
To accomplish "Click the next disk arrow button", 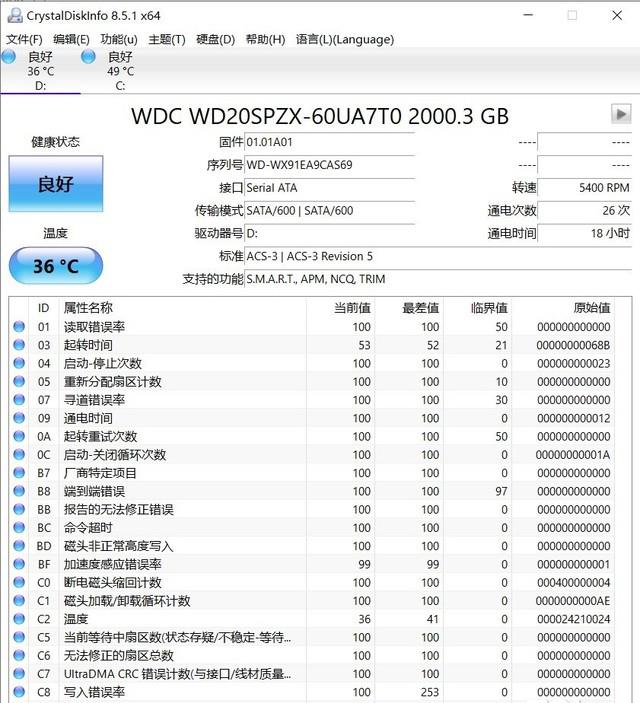I will 621,114.
